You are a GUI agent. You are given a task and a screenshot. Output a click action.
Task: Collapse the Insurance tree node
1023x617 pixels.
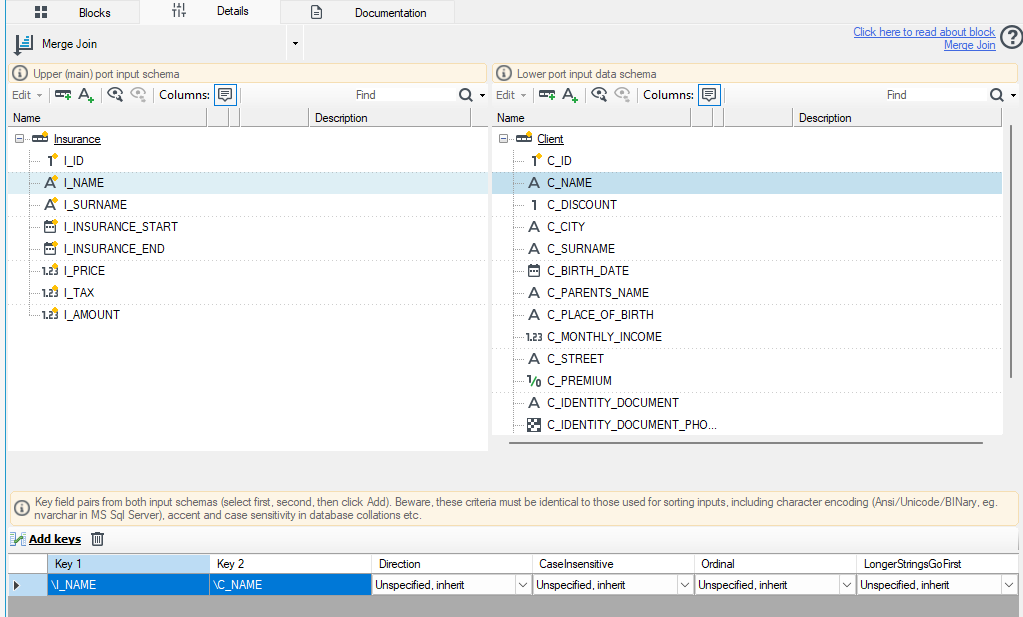pyautogui.click(x=20, y=138)
